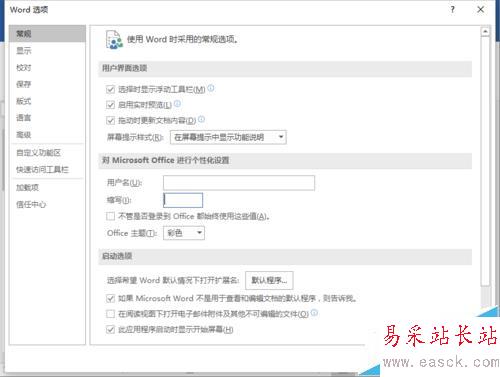The image size is (500, 377).
Task: Click the vertical scrollbar thumb
Action: [x=485, y=161]
